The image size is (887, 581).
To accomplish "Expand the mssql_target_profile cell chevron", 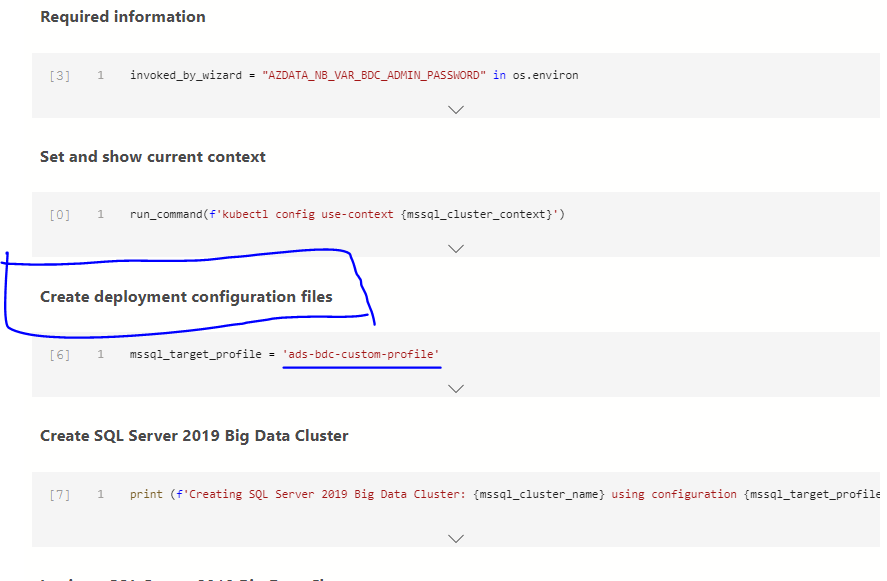I will (x=455, y=388).
